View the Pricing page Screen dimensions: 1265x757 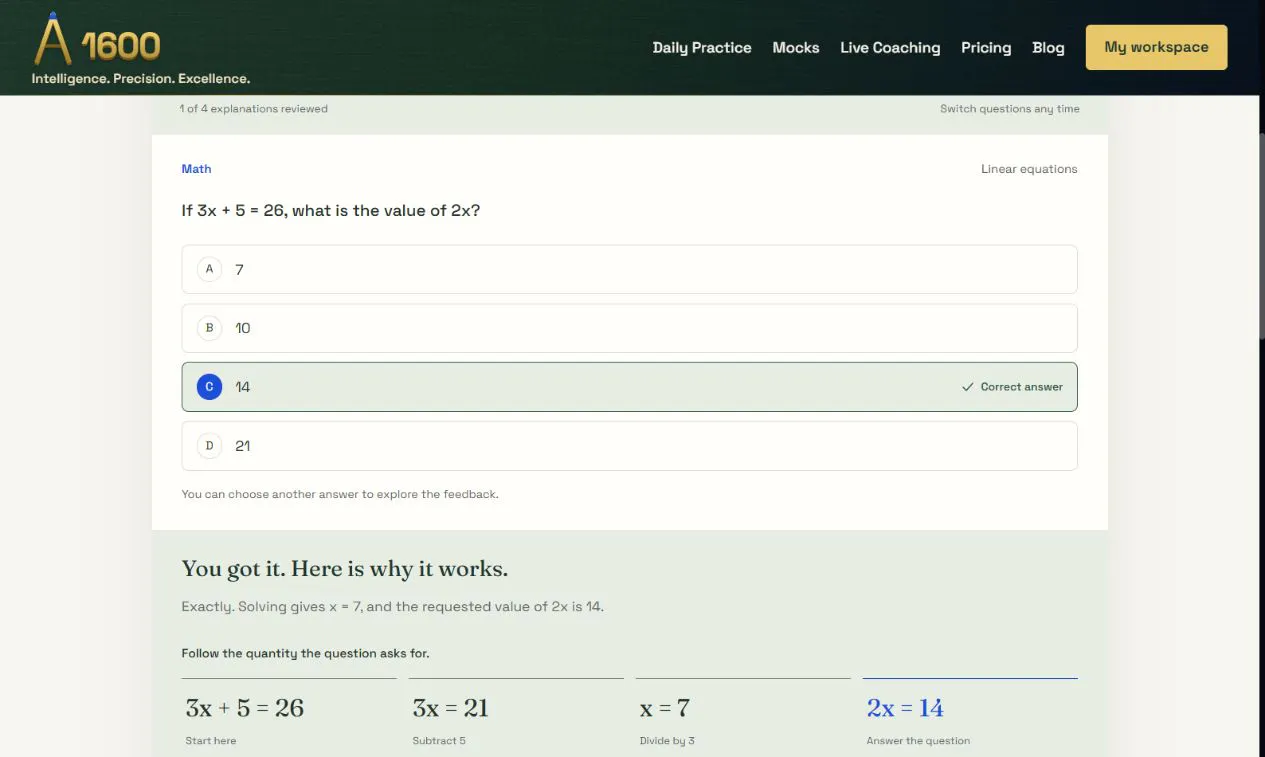point(986,47)
